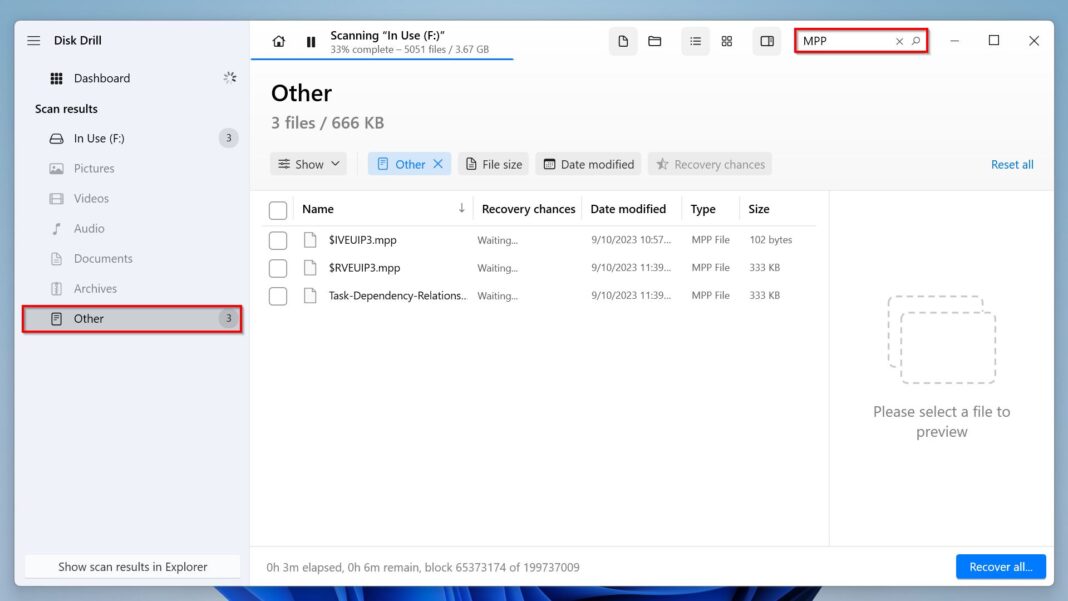Pause the In Use (F:) scan
The height and width of the screenshot is (601, 1068).
(x=310, y=41)
